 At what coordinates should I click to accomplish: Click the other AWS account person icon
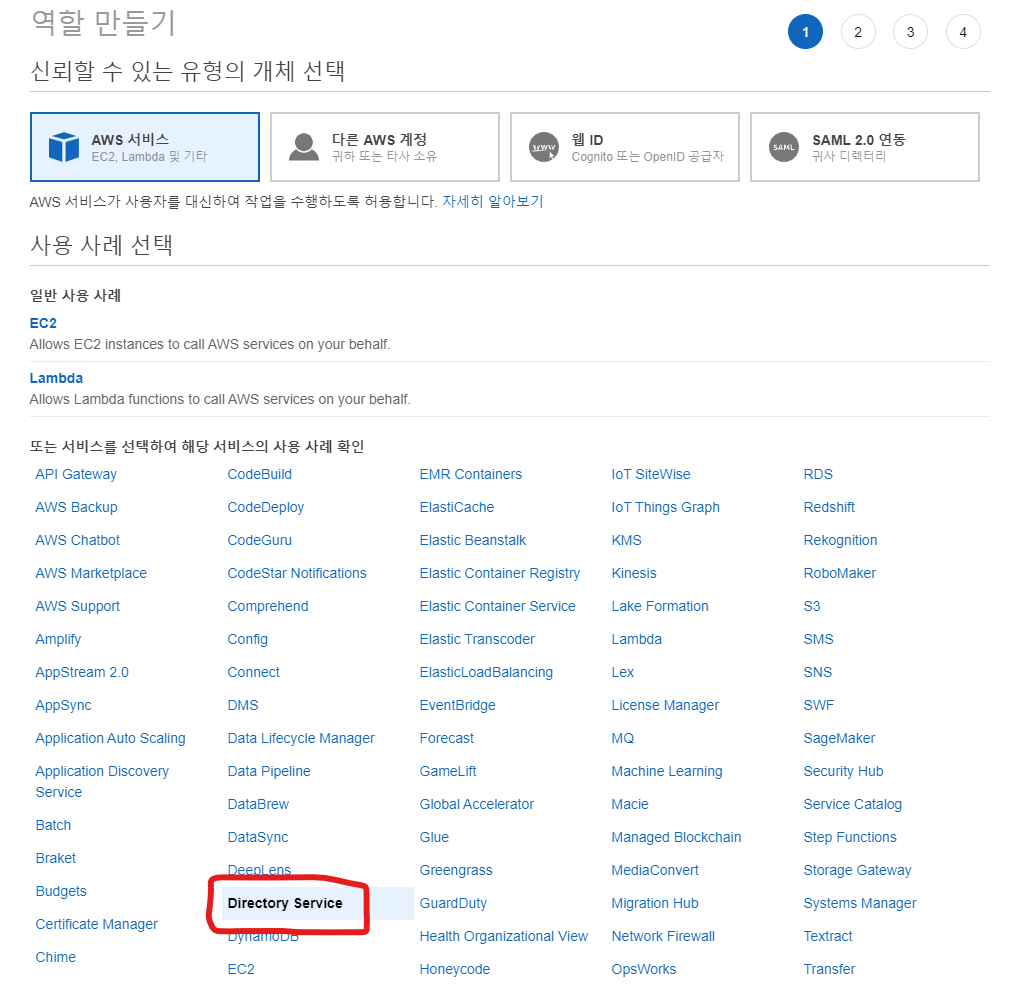(x=304, y=147)
